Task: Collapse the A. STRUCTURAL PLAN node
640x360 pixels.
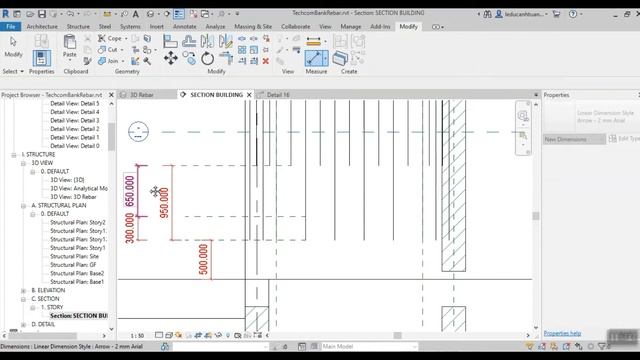Action: (x=23, y=206)
